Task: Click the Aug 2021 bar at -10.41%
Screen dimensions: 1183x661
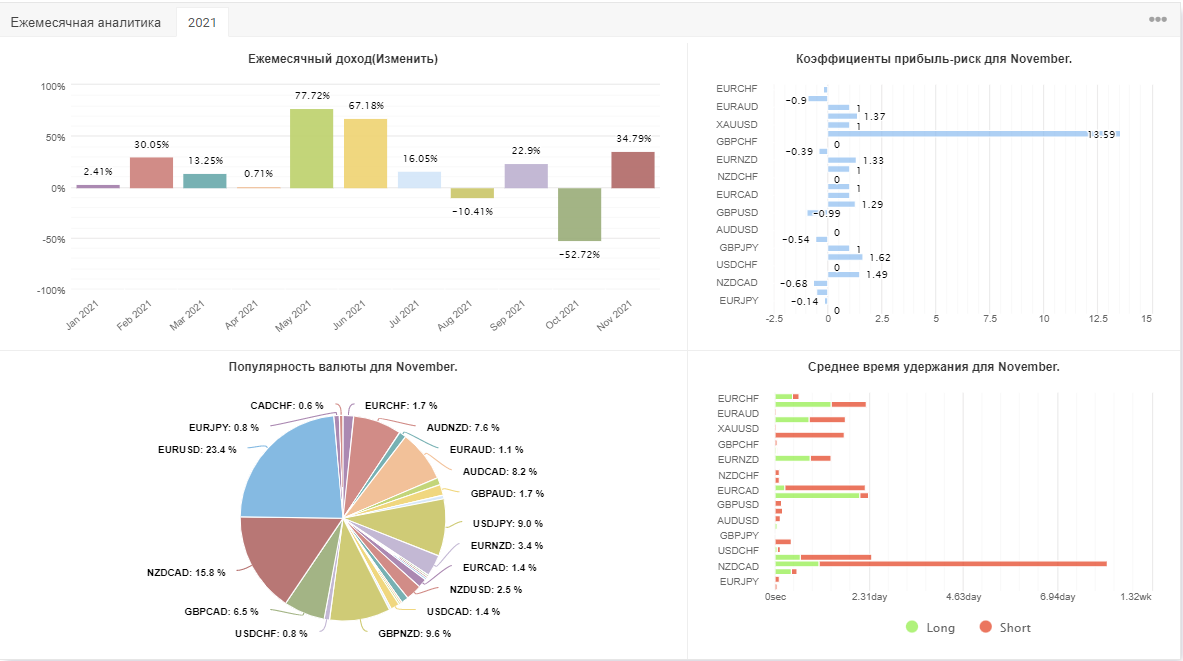Action: click(x=472, y=193)
